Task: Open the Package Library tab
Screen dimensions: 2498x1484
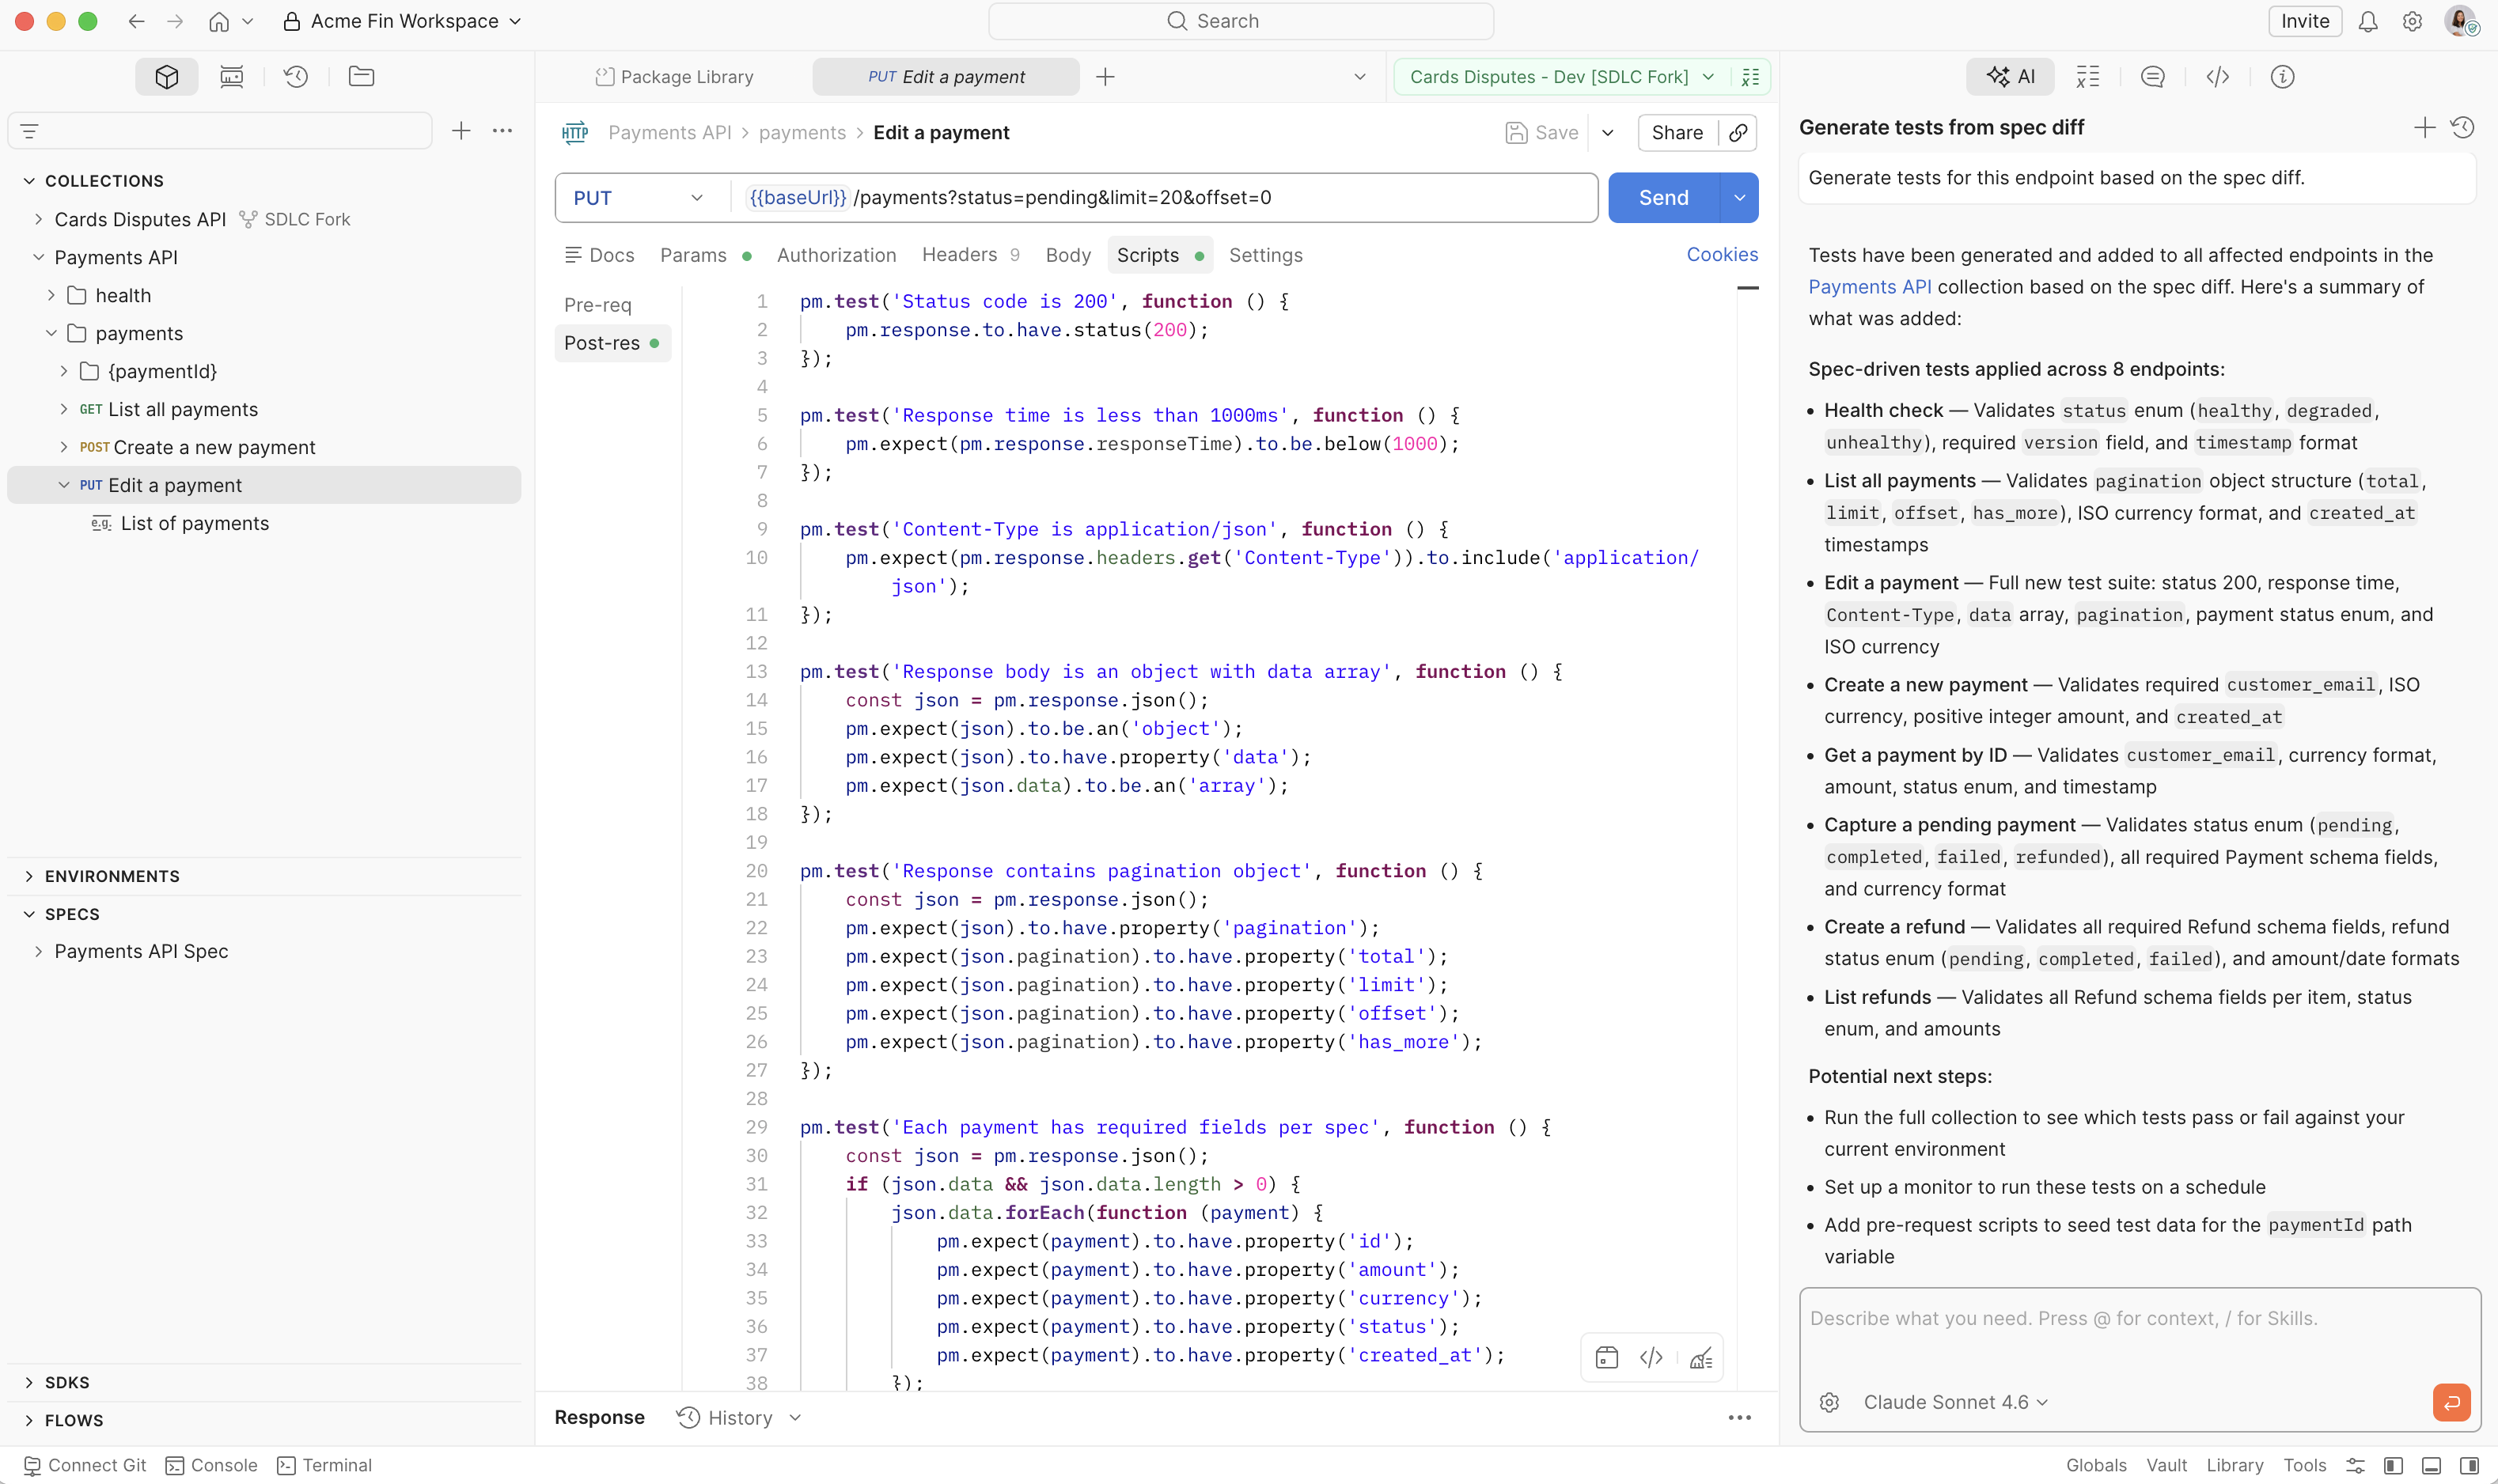Action: tap(675, 77)
